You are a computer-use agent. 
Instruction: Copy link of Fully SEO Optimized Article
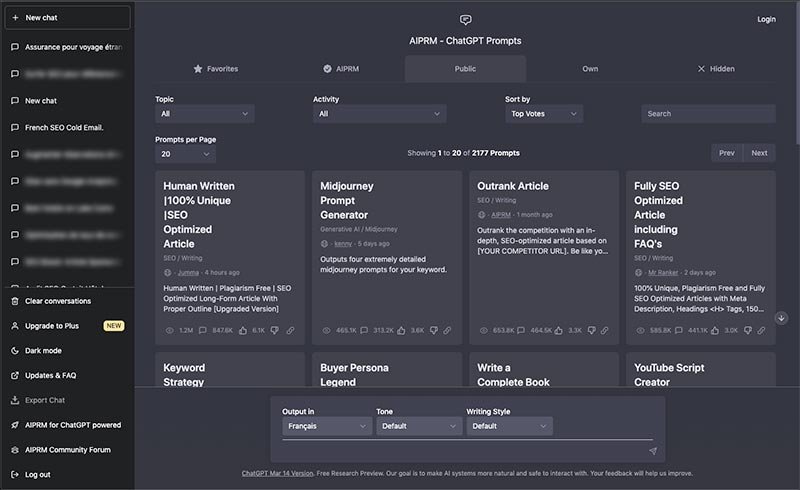coord(761,331)
